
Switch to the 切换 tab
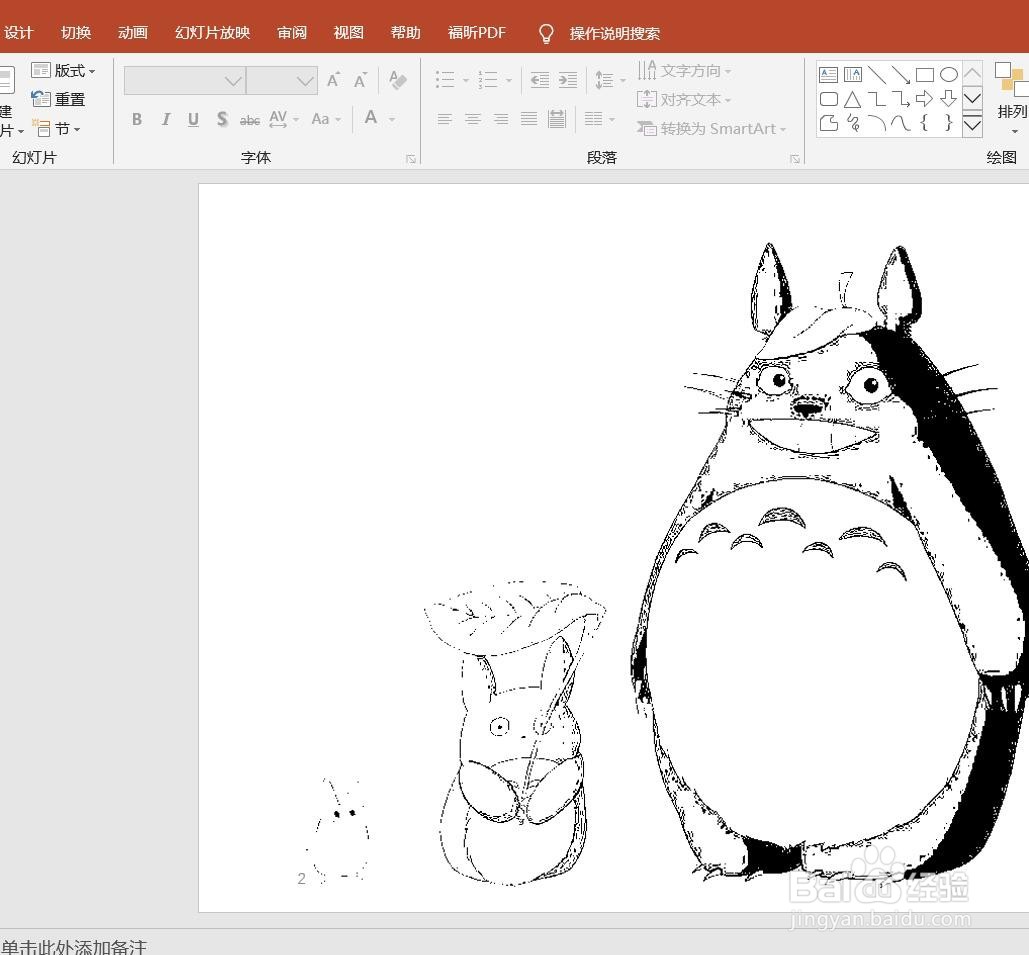coord(75,33)
